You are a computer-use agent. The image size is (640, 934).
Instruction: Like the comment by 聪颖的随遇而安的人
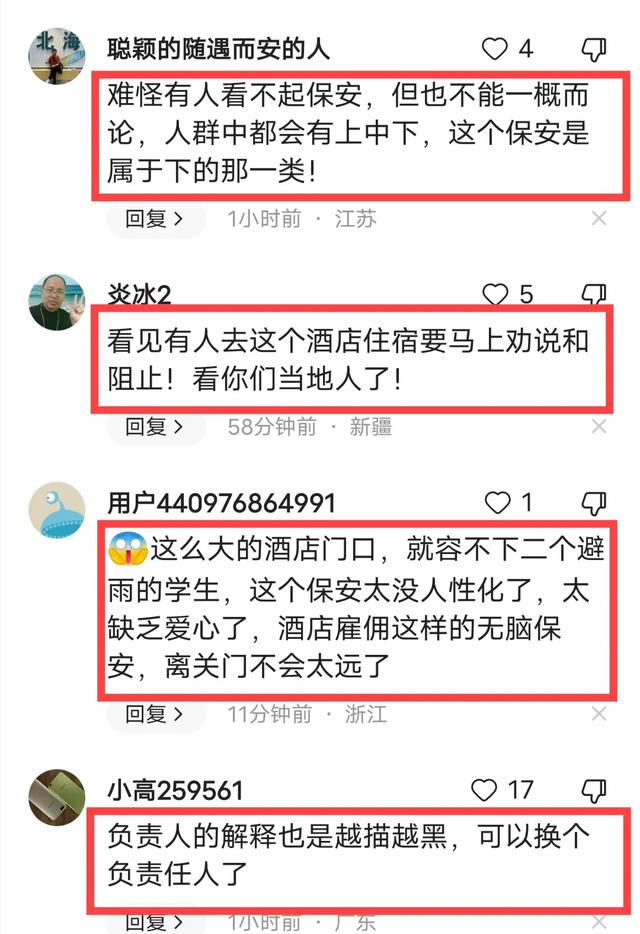pyautogui.click(x=495, y=49)
